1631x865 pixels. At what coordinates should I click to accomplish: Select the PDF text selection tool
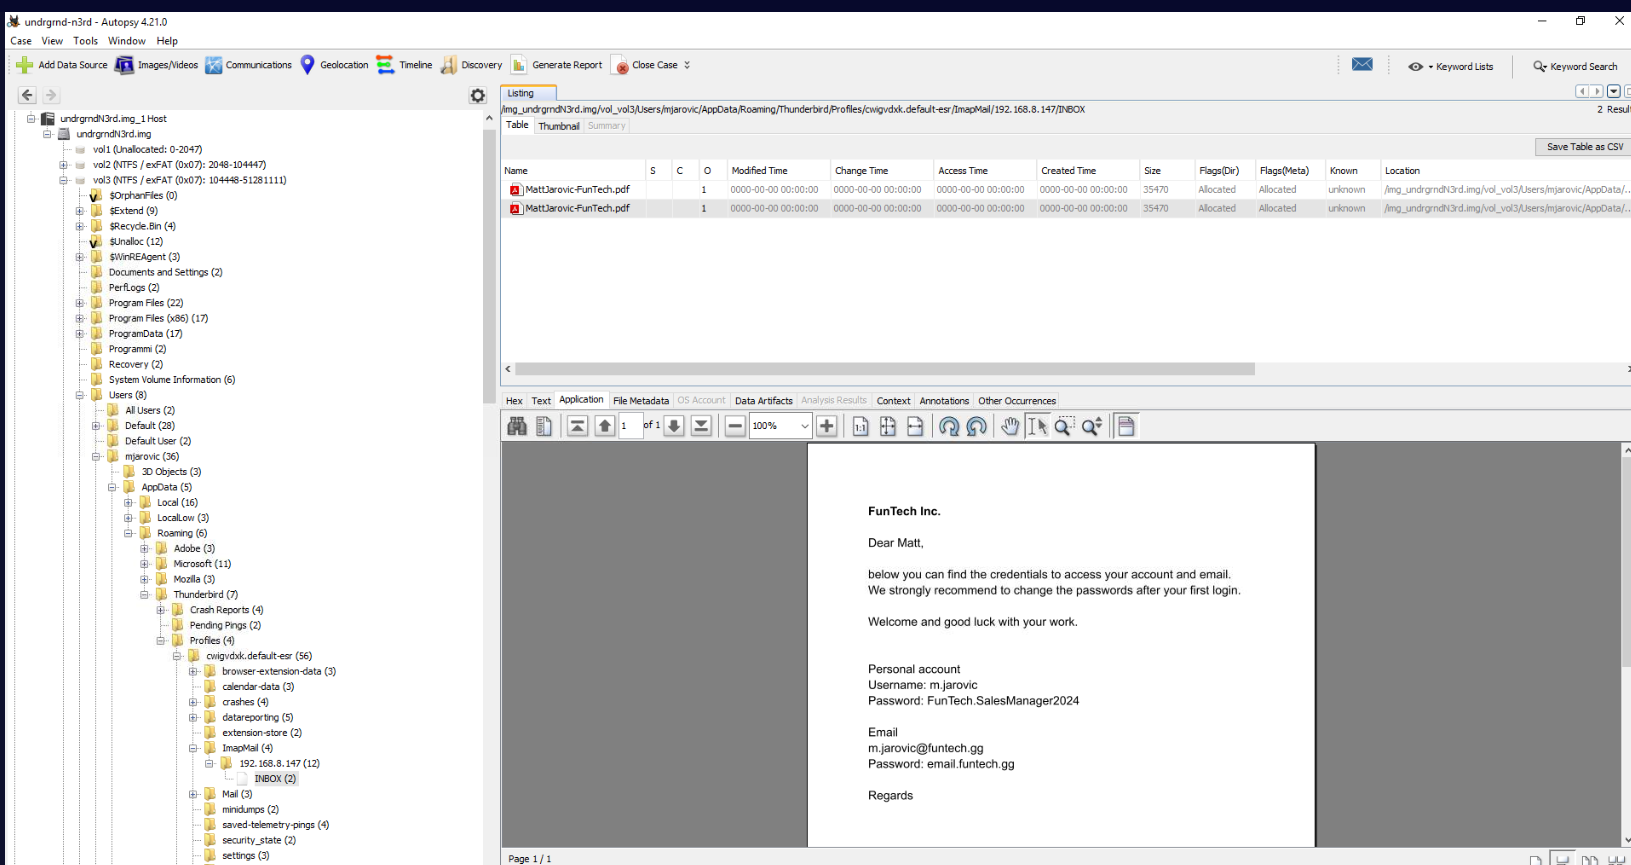pyautogui.click(x=1038, y=426)
